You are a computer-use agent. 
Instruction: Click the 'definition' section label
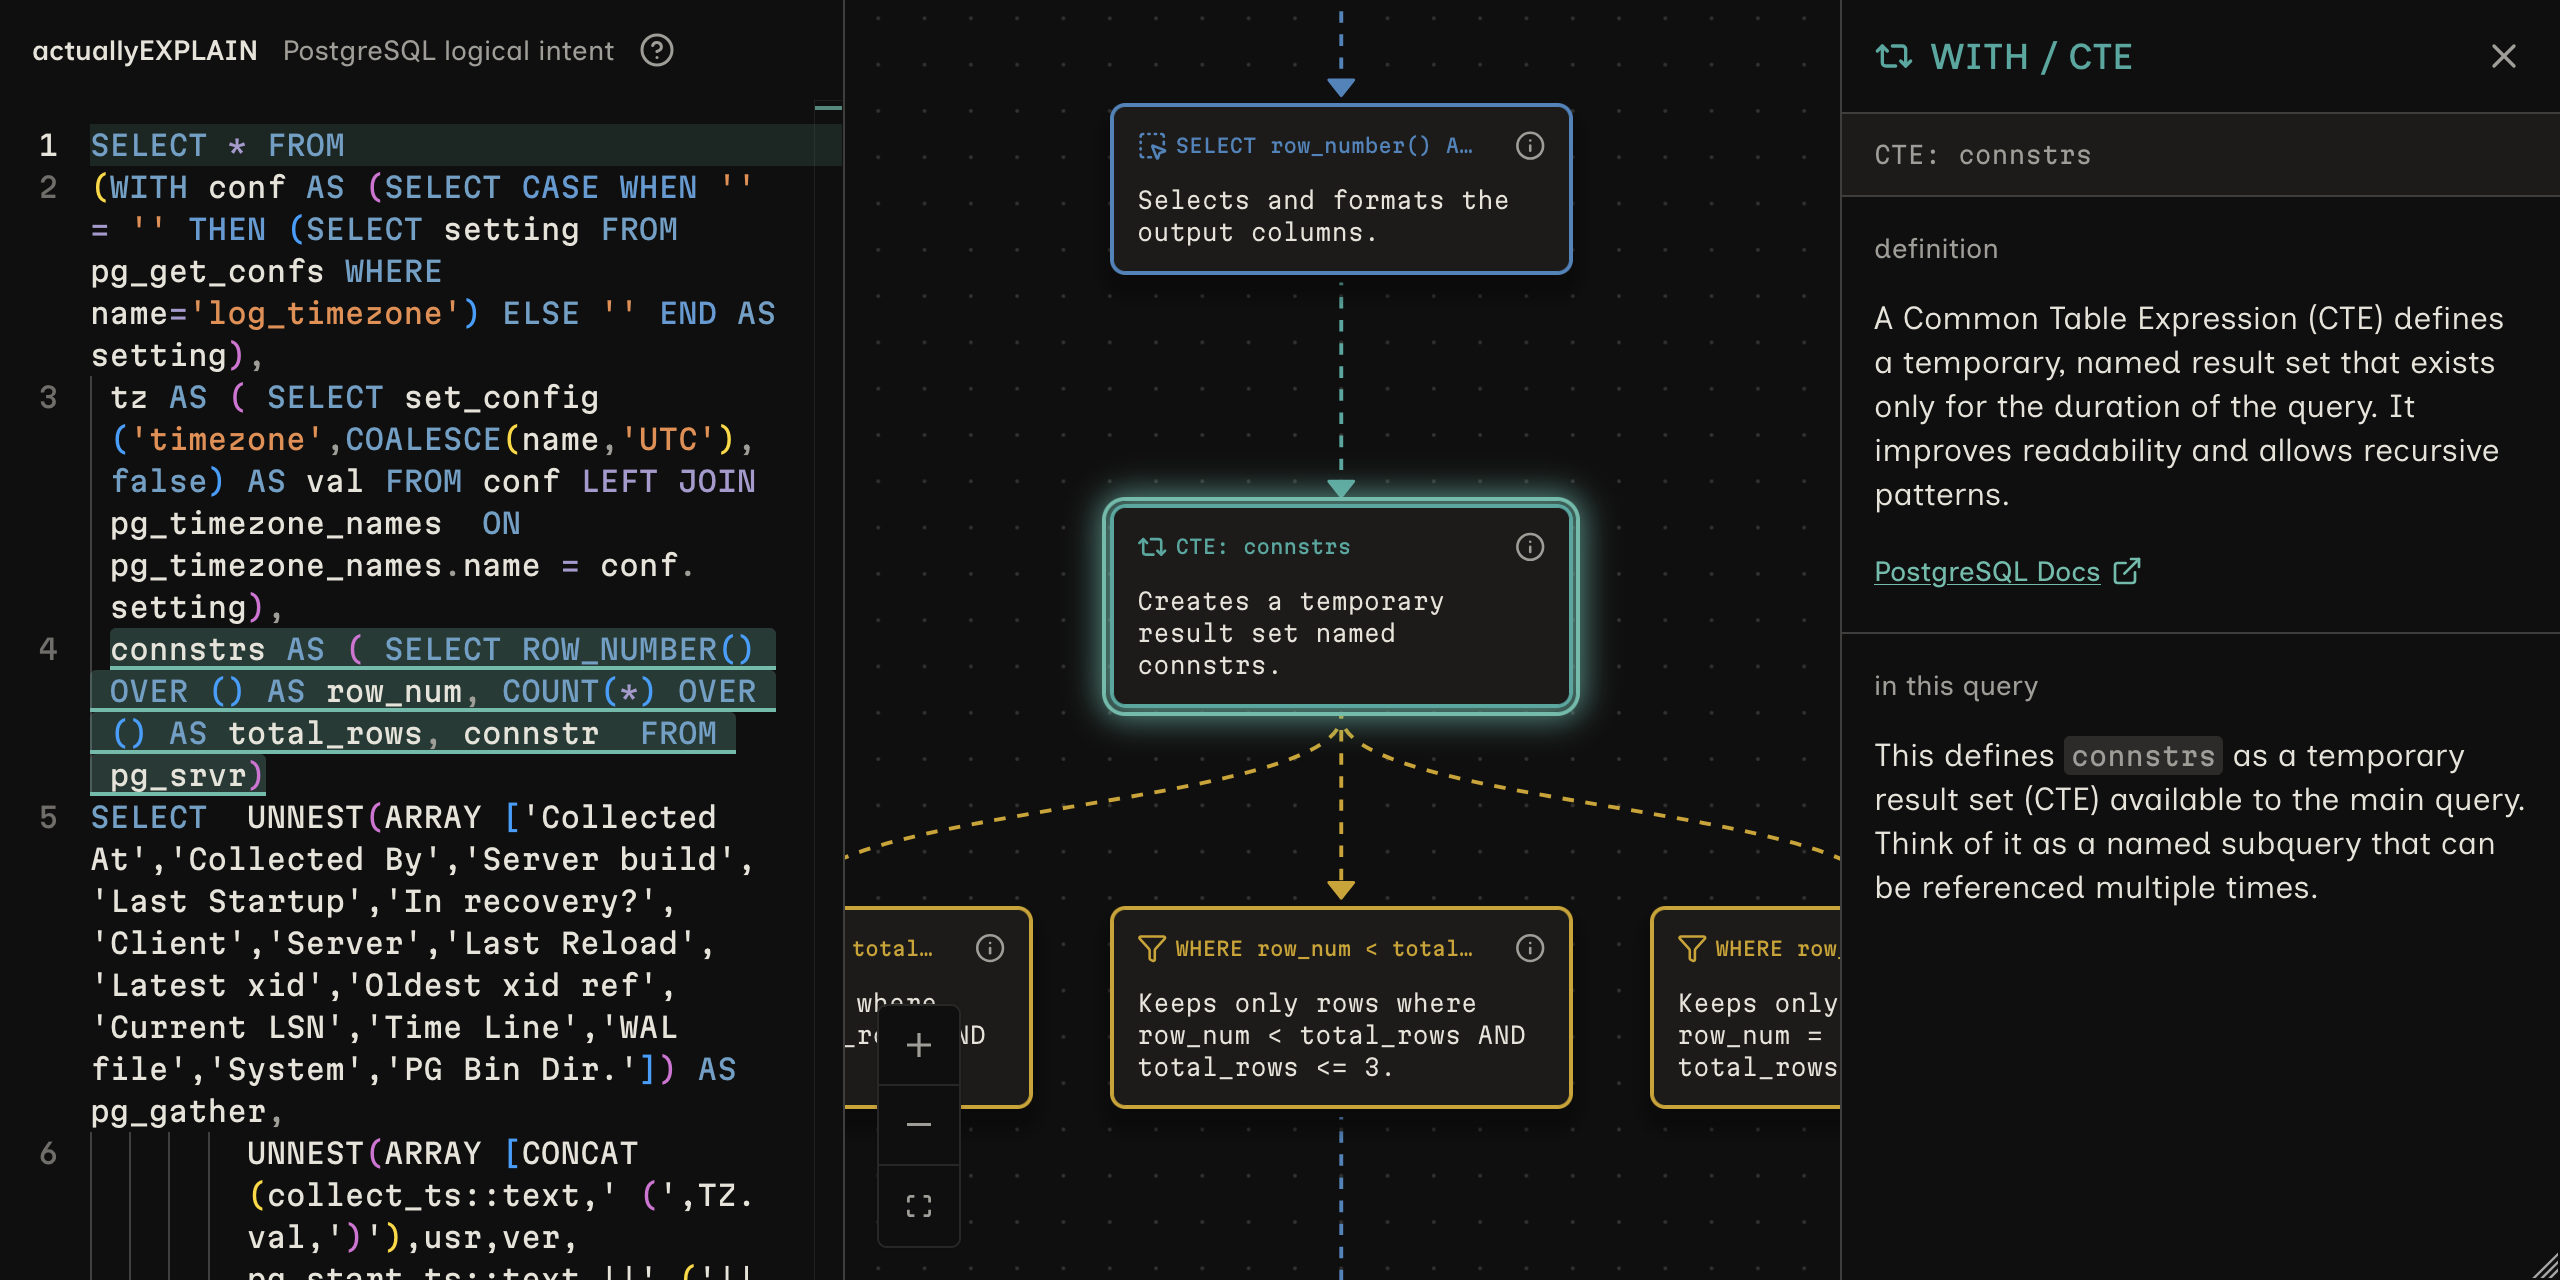1936,249
